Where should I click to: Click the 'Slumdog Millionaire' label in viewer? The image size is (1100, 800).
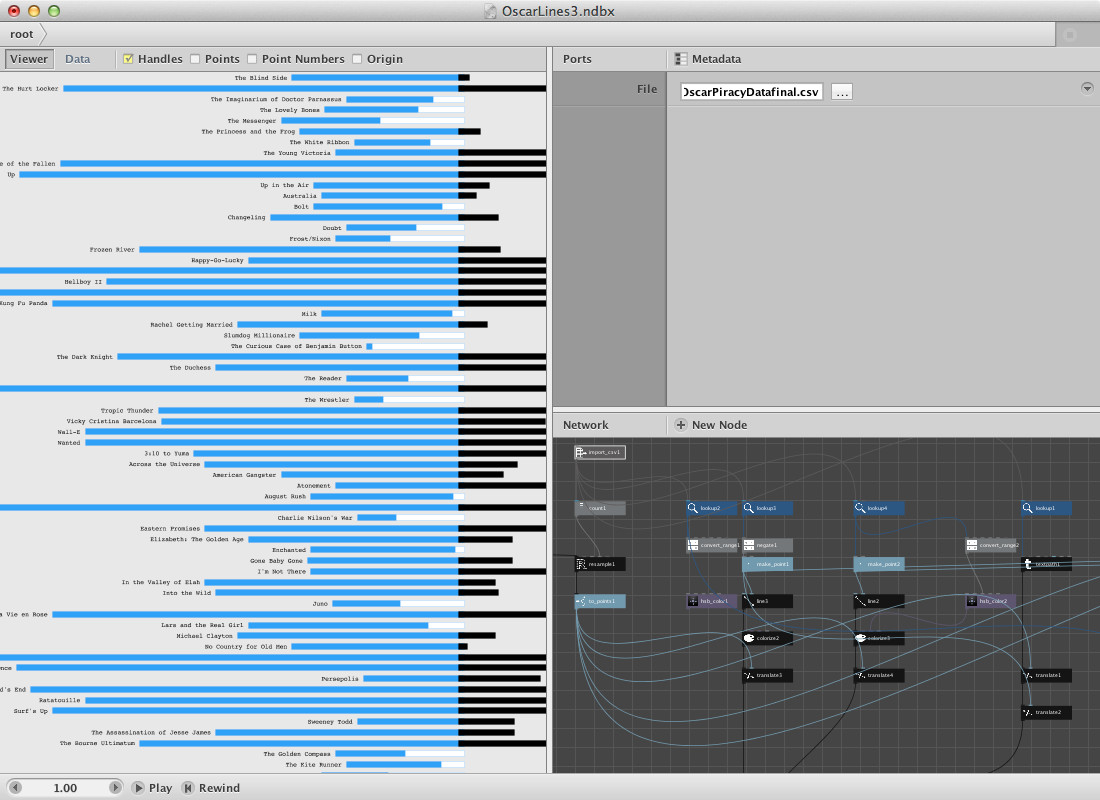[x=260, y=335]
